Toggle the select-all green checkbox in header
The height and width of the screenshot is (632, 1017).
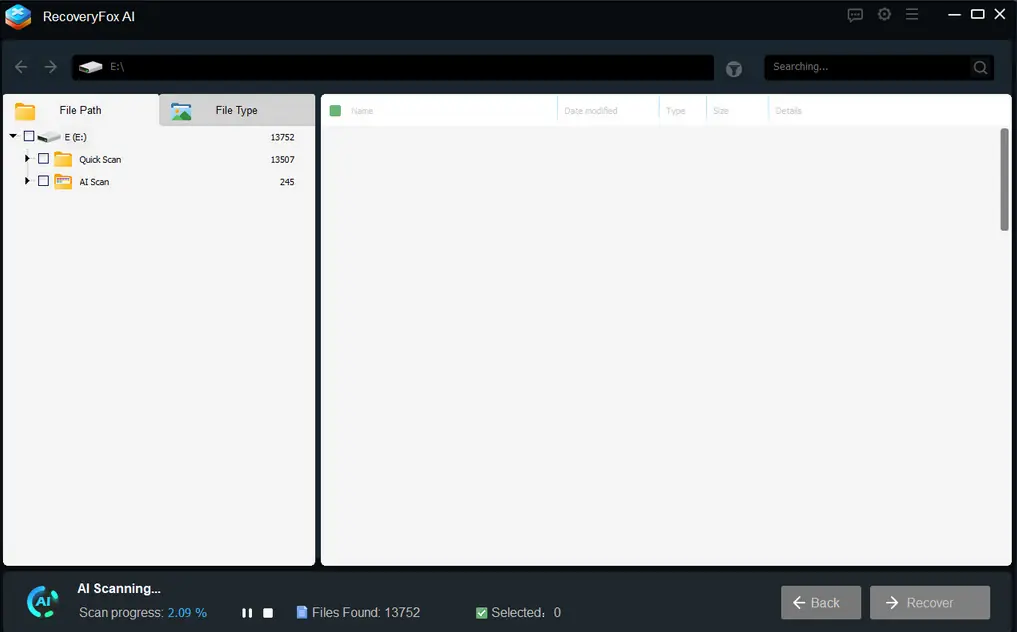click(x=335, y=110)
